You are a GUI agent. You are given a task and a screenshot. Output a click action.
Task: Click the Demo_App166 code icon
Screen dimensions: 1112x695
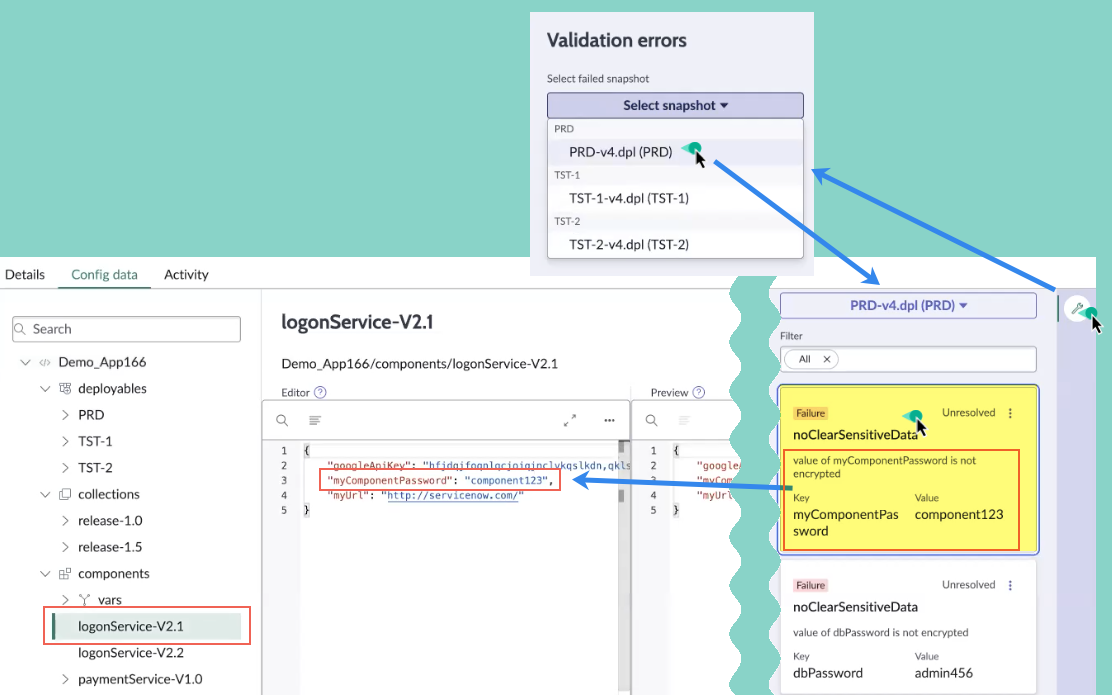click(x=45, y=362)
